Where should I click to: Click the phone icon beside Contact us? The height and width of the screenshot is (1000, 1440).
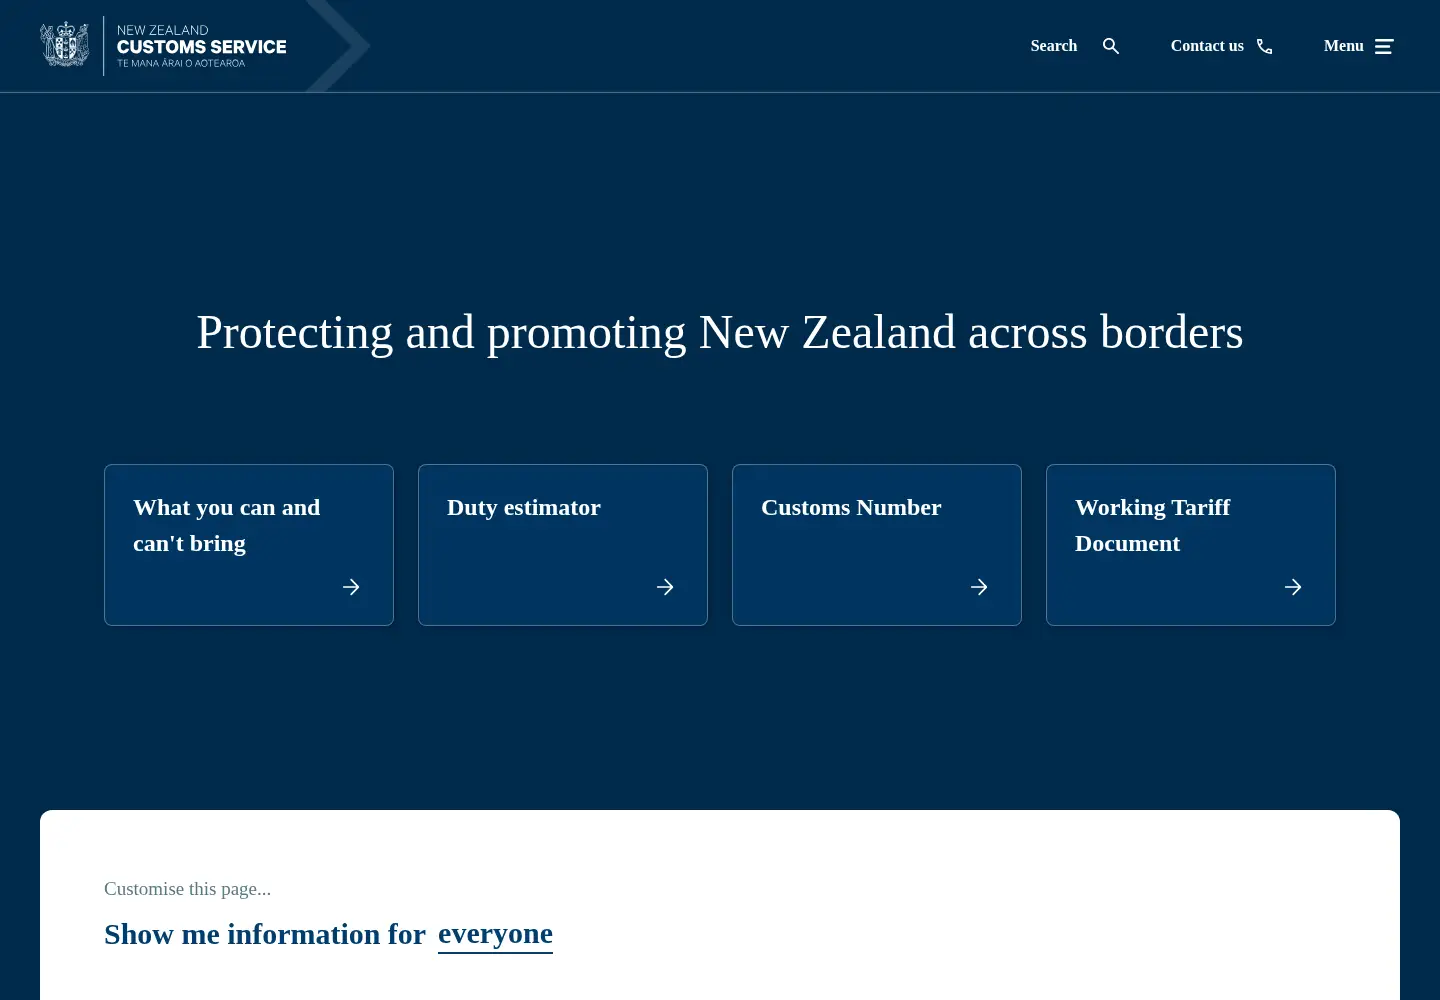point(1265,46)
